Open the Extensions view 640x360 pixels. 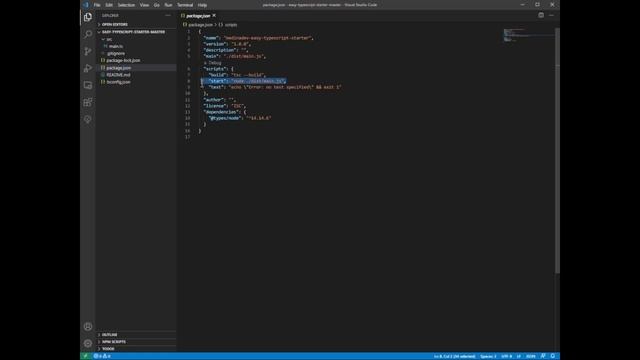click(x=88, y=102)
